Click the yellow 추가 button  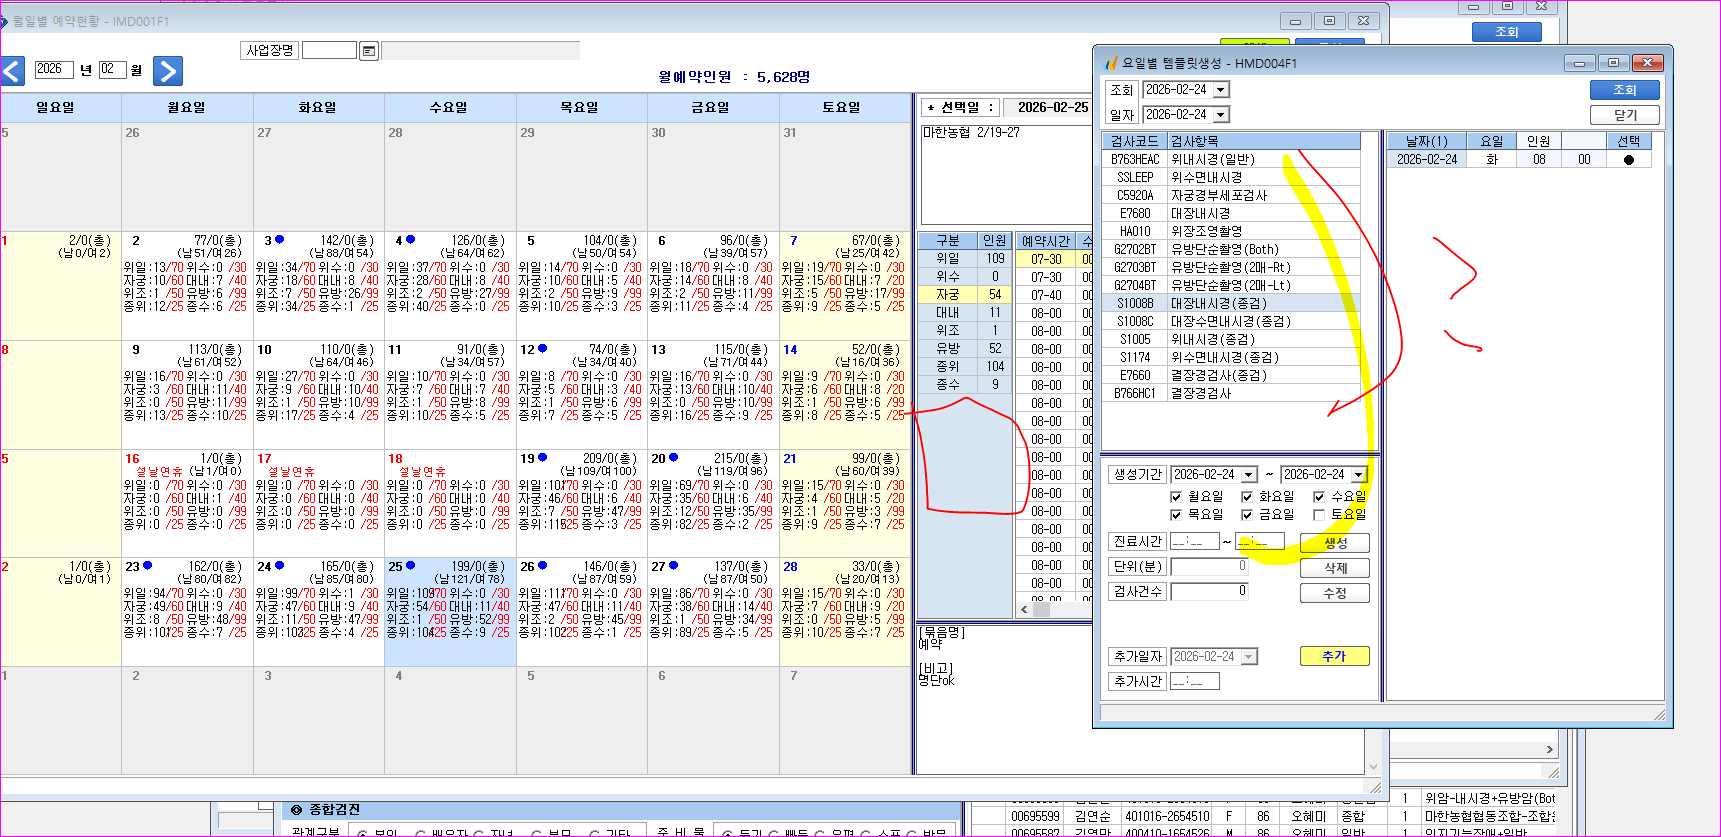tap(1334, 656)
